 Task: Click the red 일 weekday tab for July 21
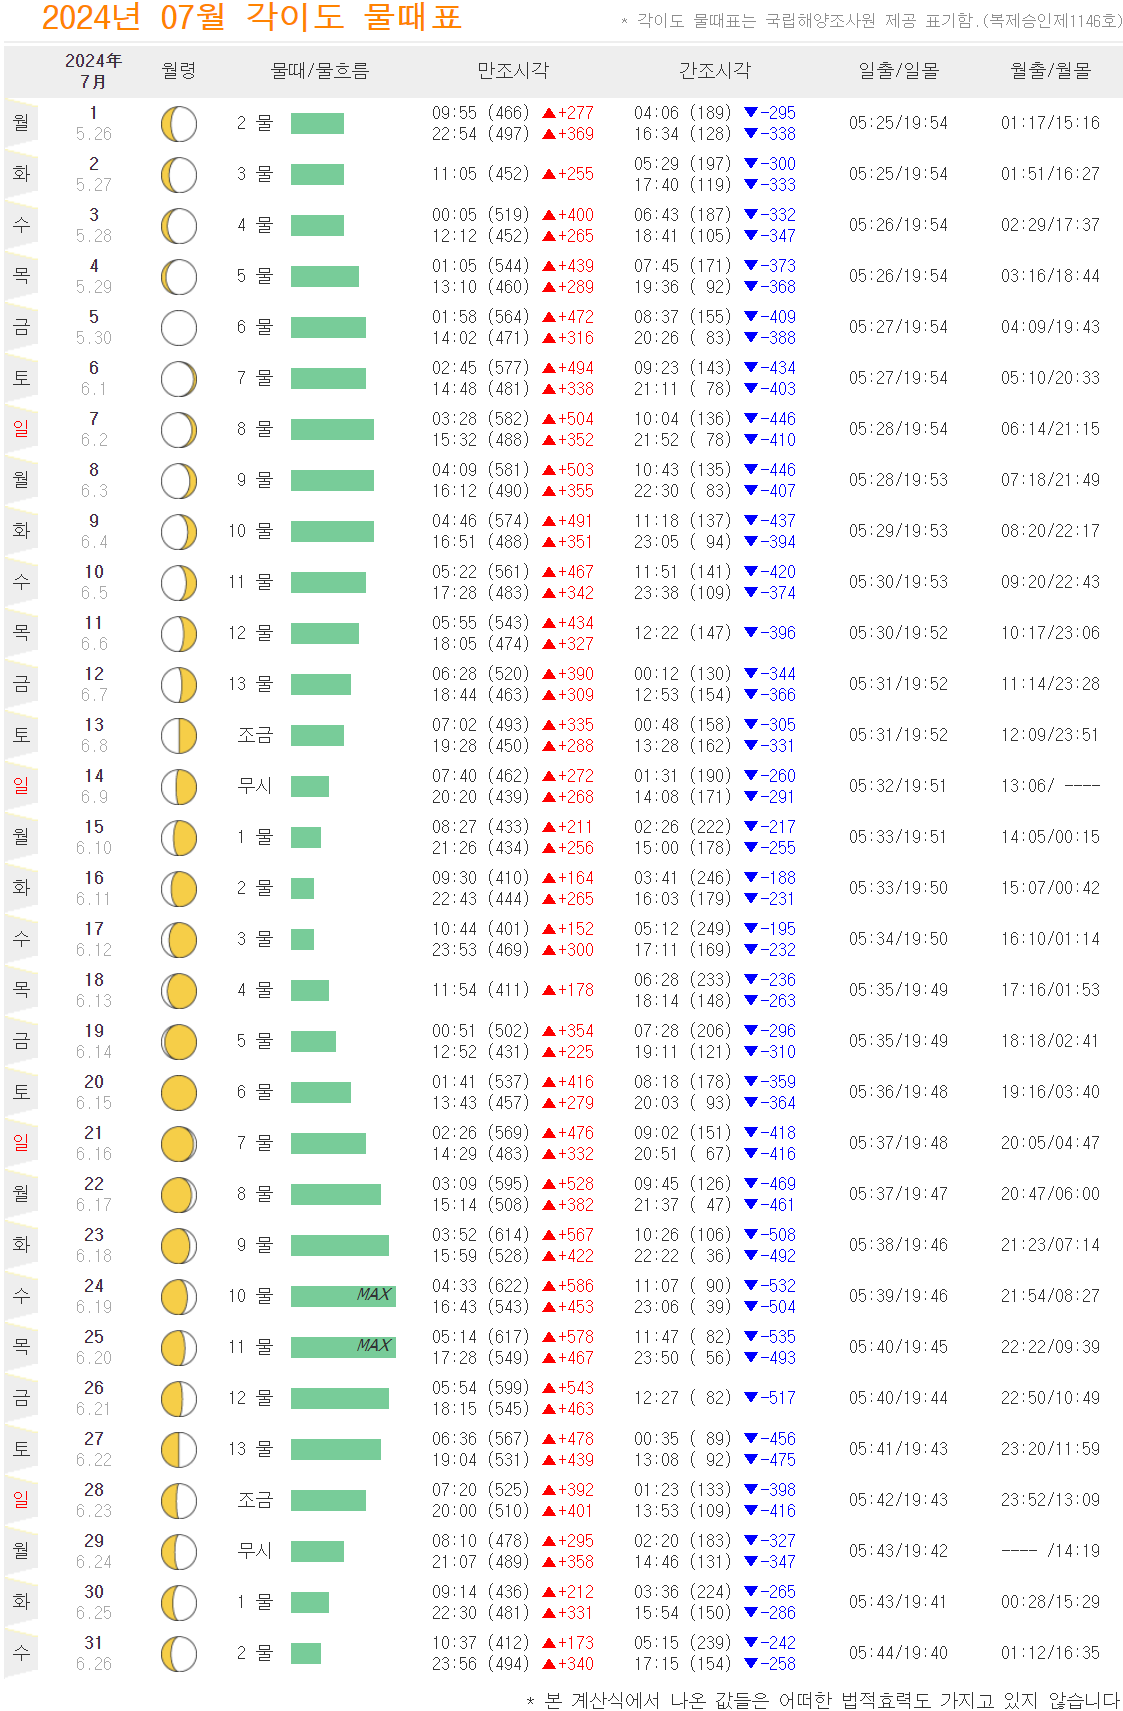[x=21, y=1143]
